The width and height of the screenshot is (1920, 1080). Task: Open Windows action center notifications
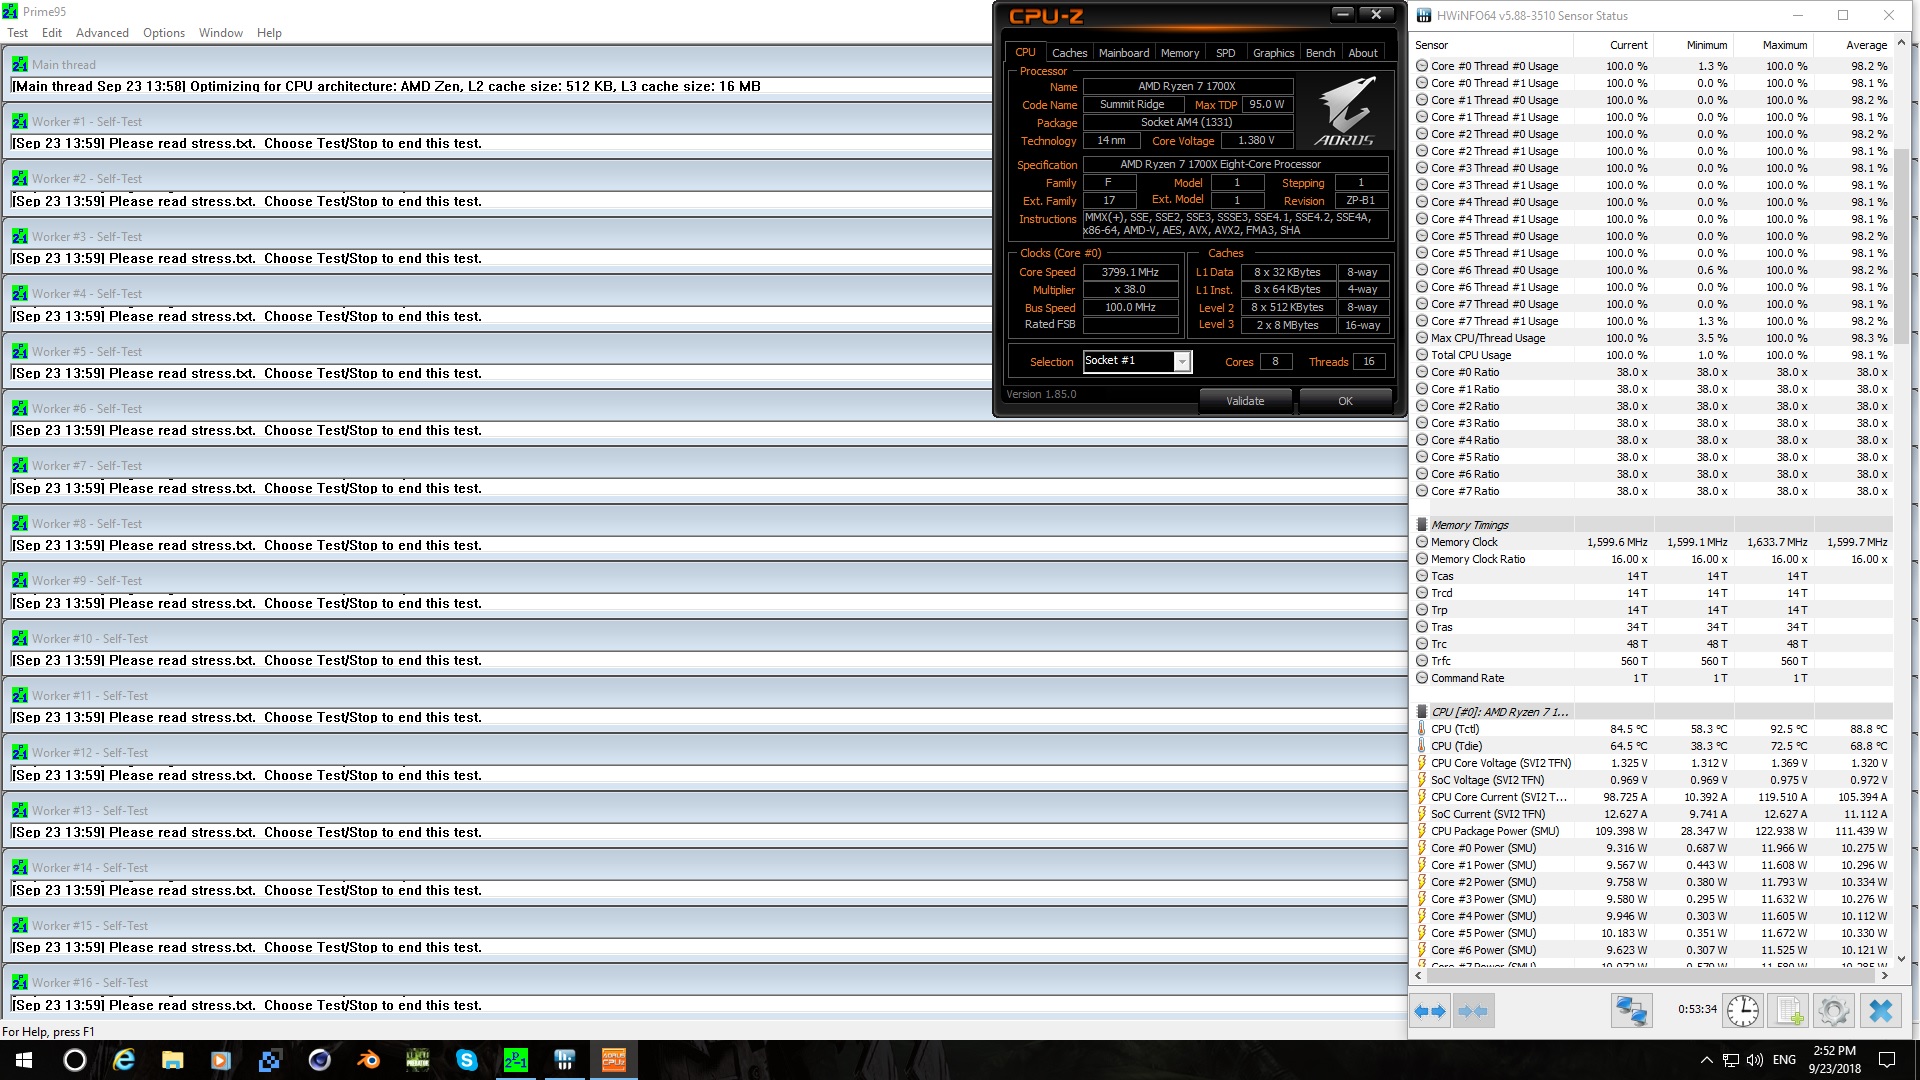[1887, 1060]
